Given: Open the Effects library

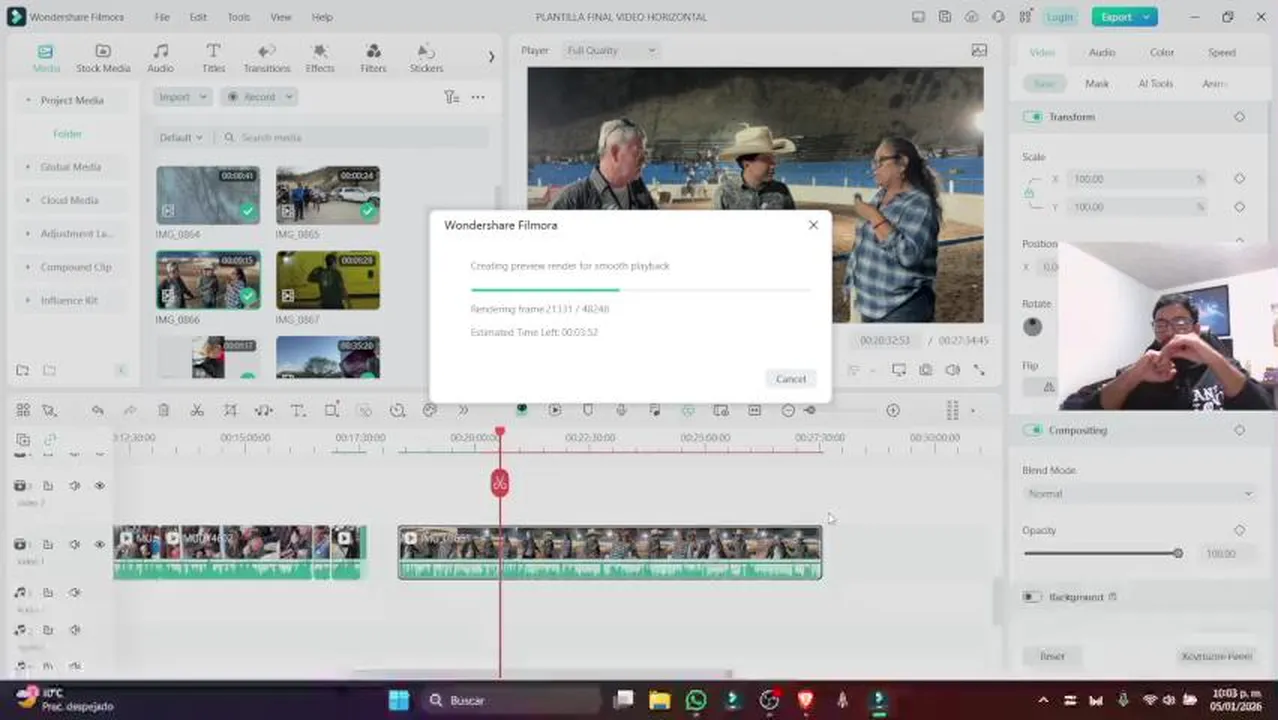Looking at the screenshot, I should (x=320, y=59).
